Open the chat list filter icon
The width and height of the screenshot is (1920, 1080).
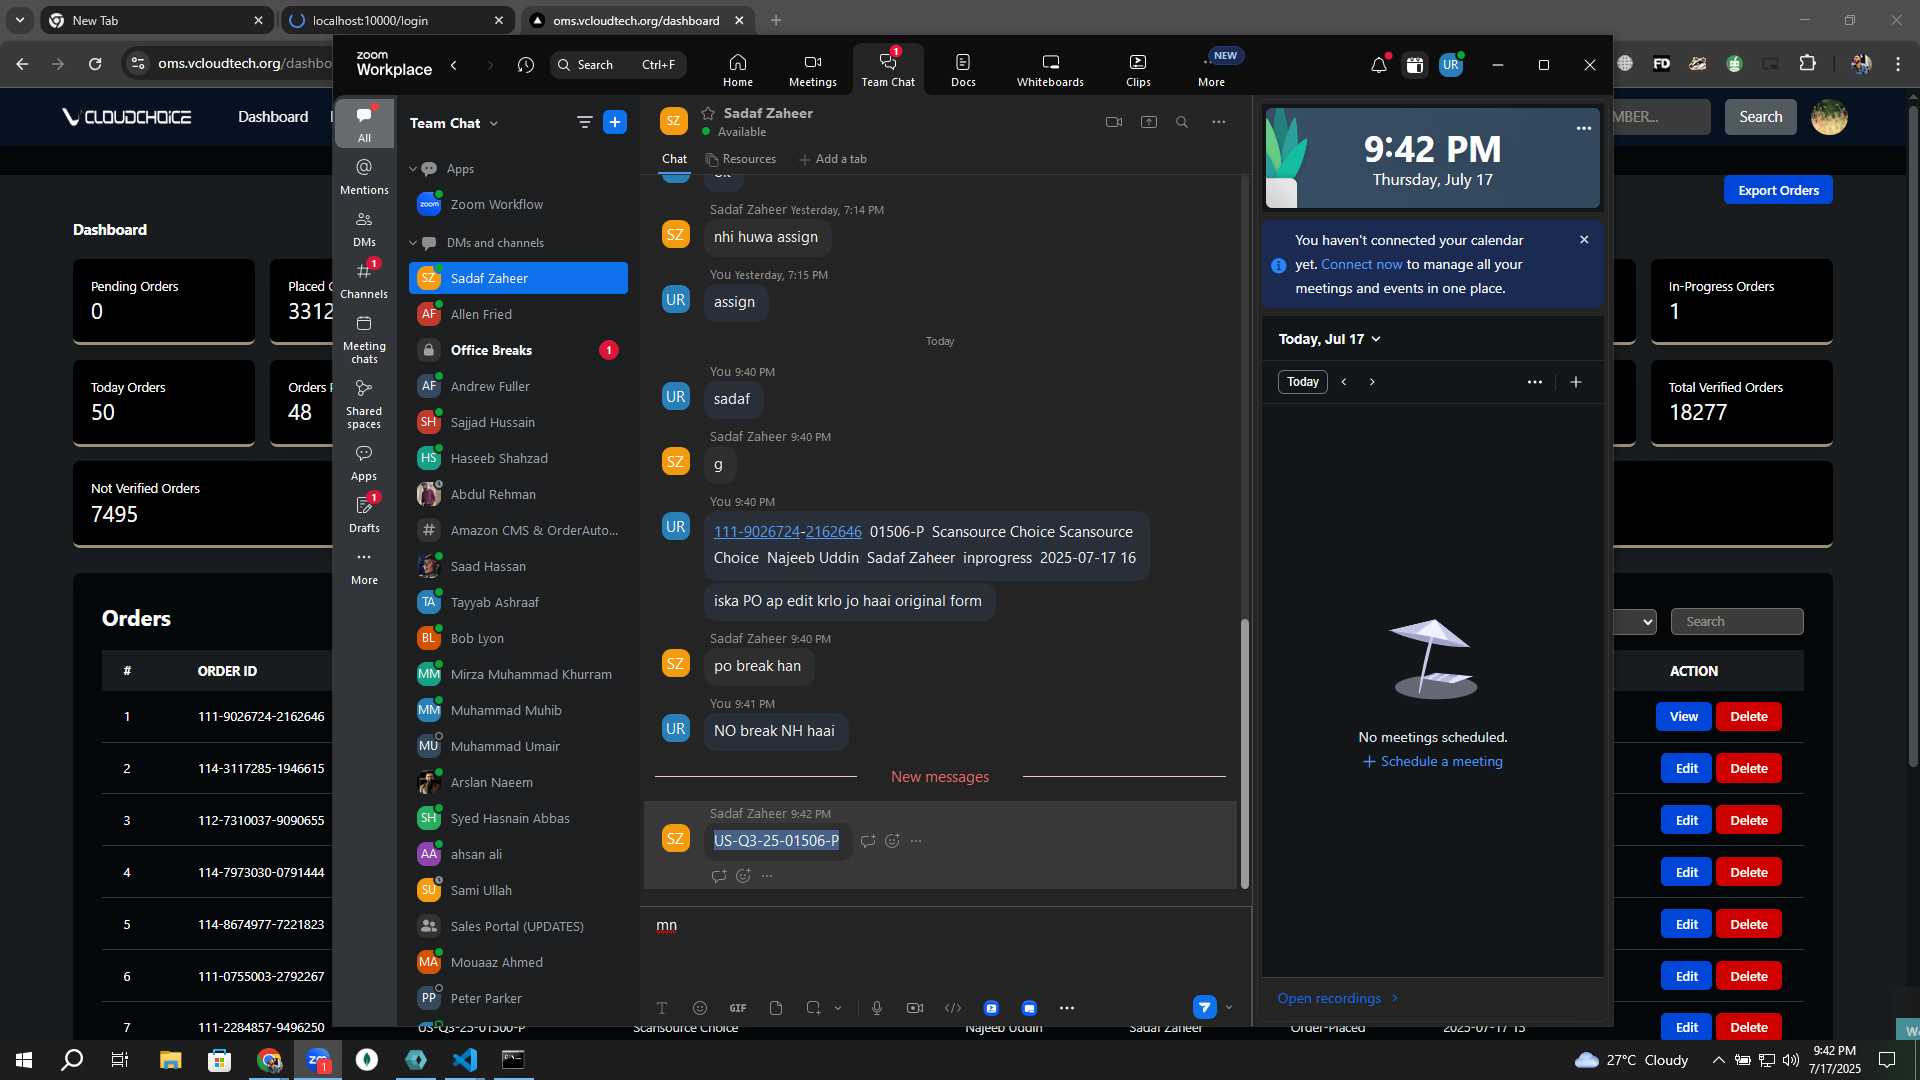(584, 122)
